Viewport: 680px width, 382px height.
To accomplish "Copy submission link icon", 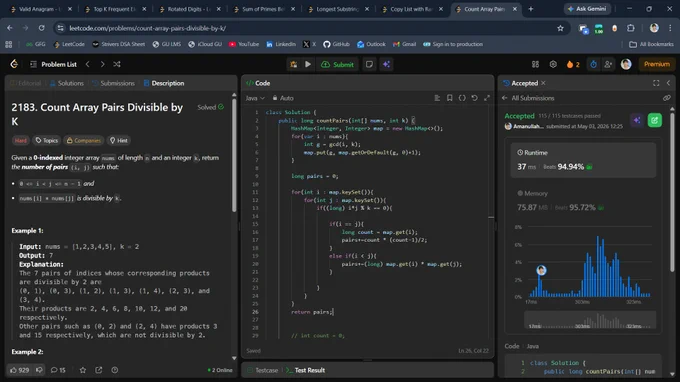I will tap(667, 98).
